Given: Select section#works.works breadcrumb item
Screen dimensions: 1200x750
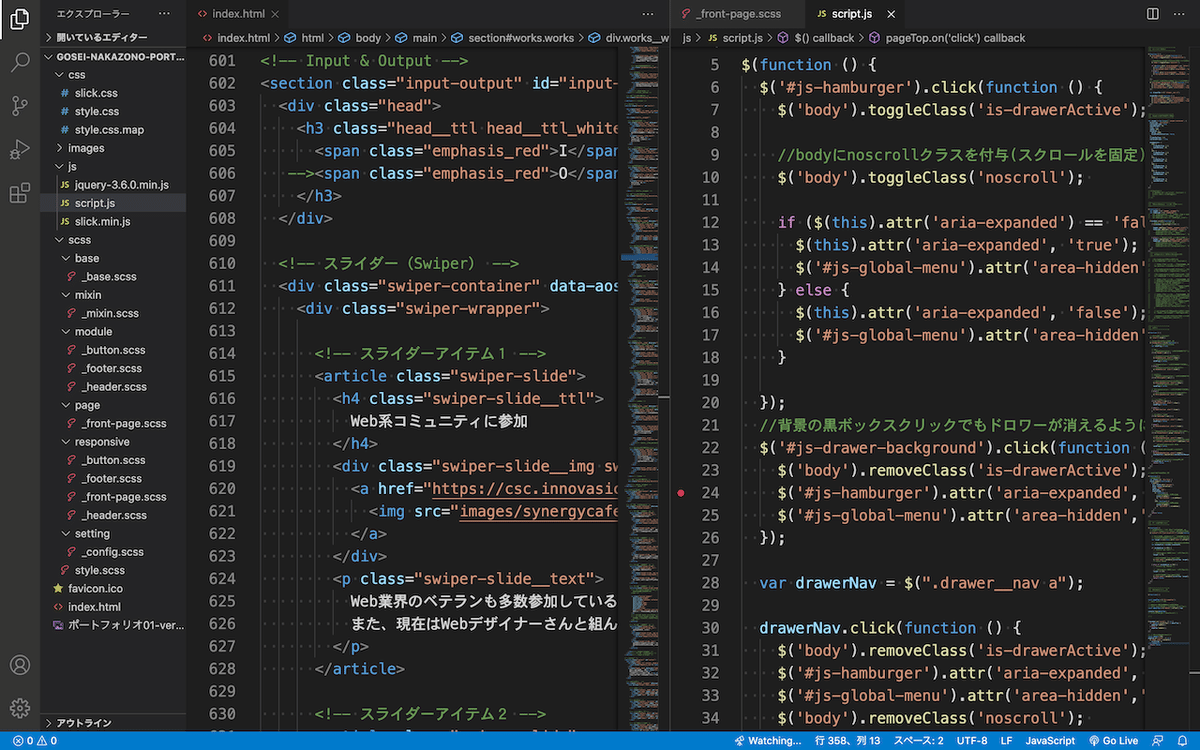Looking at the screenshot, I should pyautogui.click(x=513, y=38).
